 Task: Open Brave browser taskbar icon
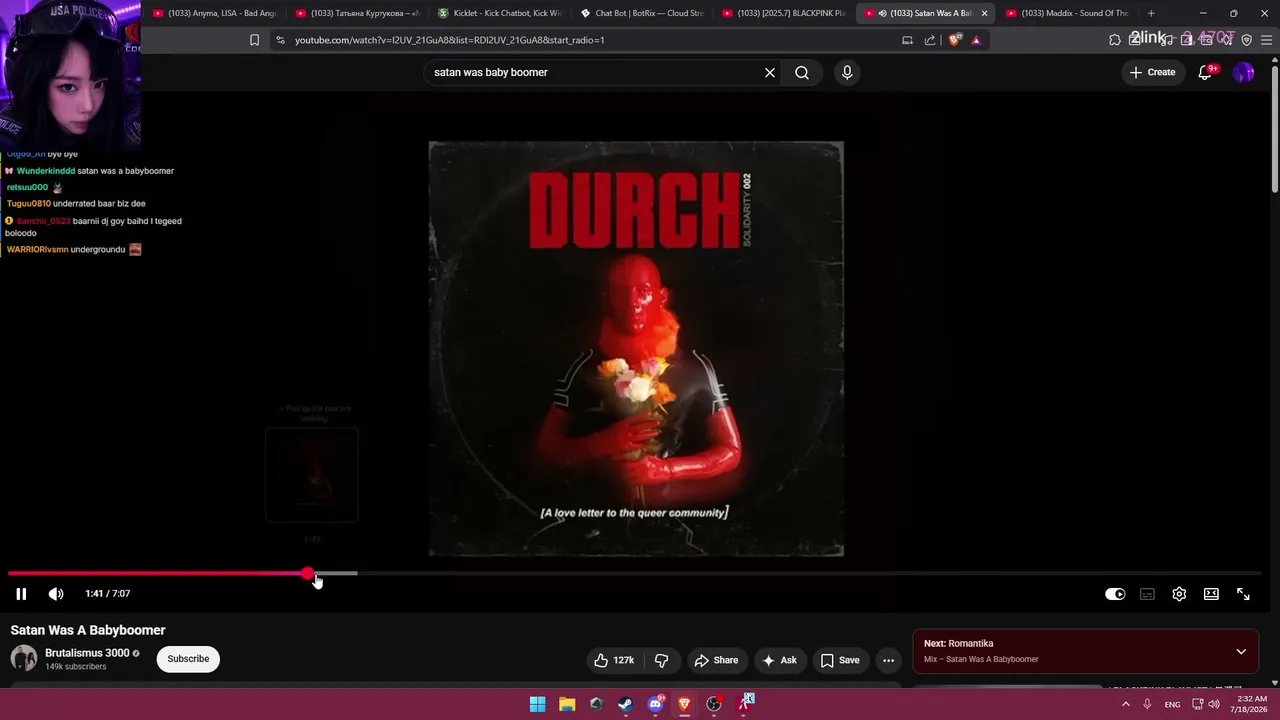pos(685,704)
